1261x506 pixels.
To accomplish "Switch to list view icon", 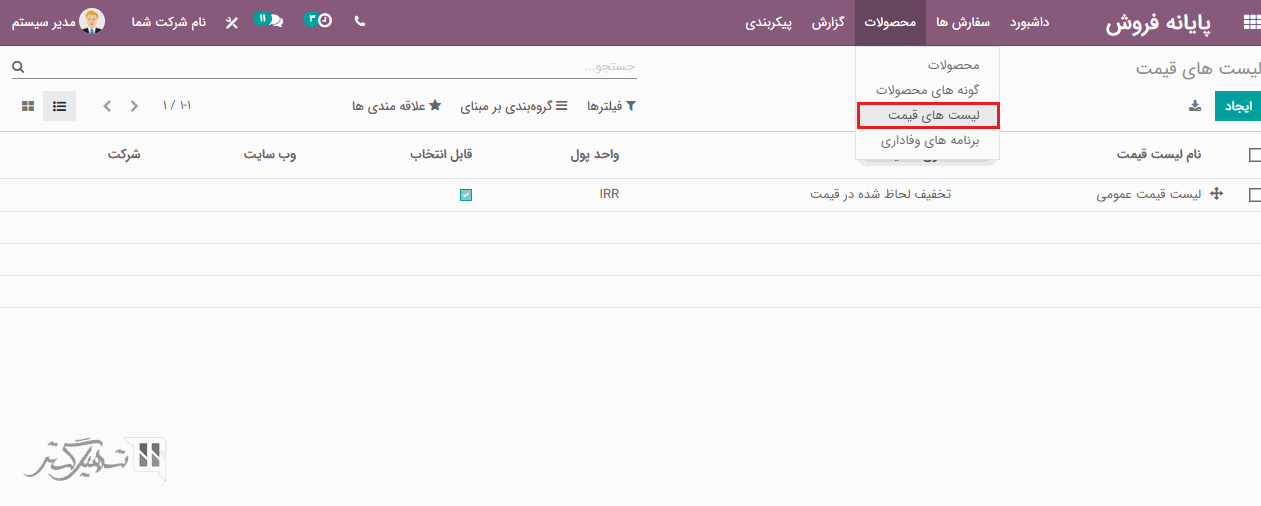I will 59,106.
